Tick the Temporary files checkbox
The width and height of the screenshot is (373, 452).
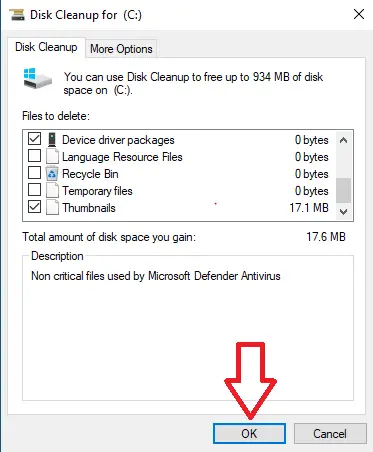(x=34, y=190)
